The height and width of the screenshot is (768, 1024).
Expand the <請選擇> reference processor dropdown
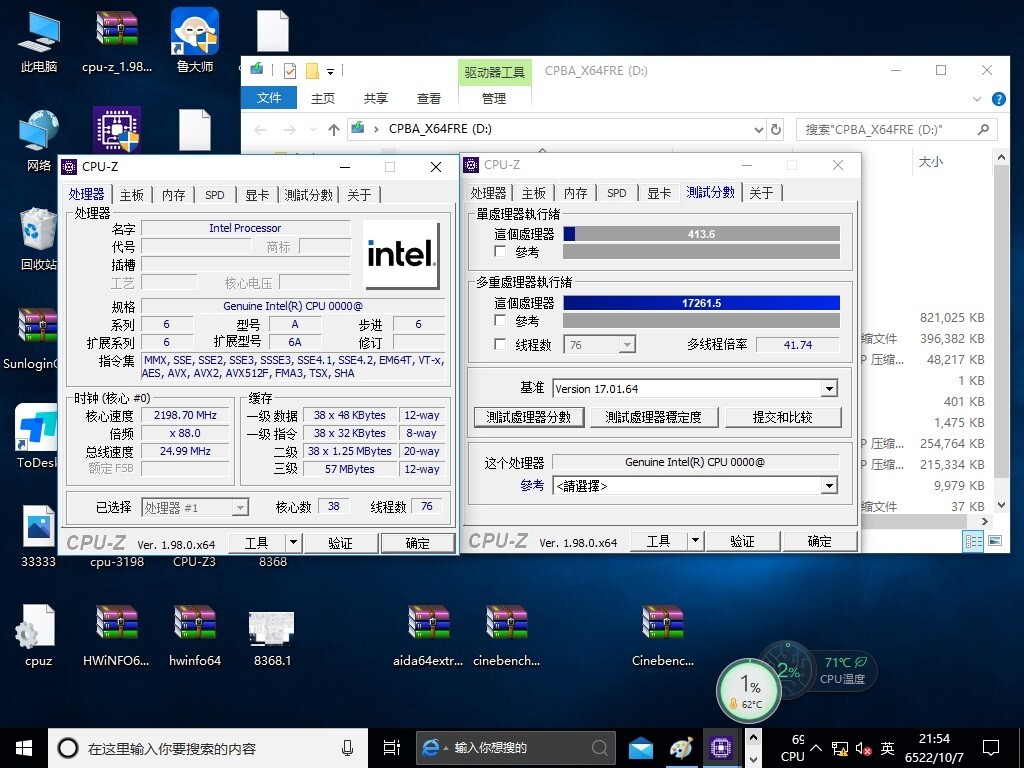tap(829, 485)
